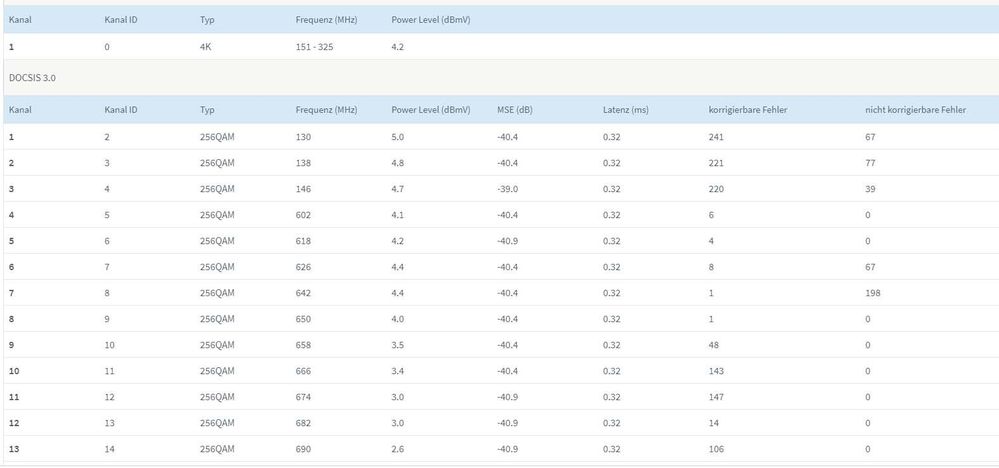Image resolution: width=999 pixels, height=468 pixels.
Task: Click correctable errors value 220
Action: [x=716, y=189]
